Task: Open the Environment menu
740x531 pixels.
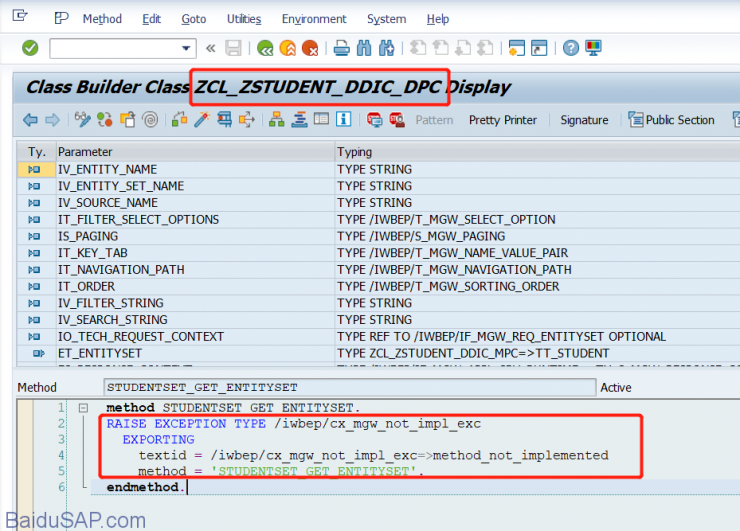Action: (x=314, y=19)
